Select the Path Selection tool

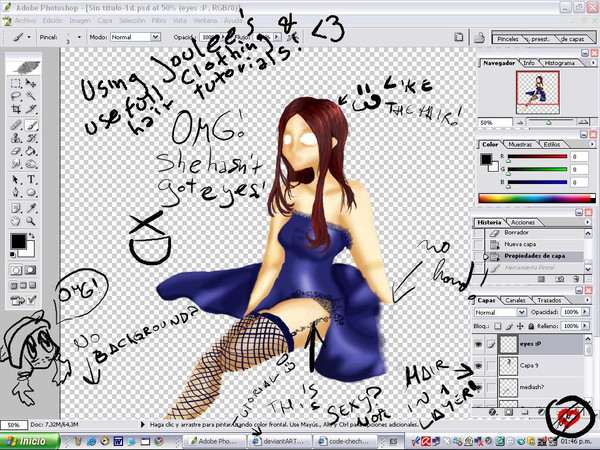click(16, 179)
